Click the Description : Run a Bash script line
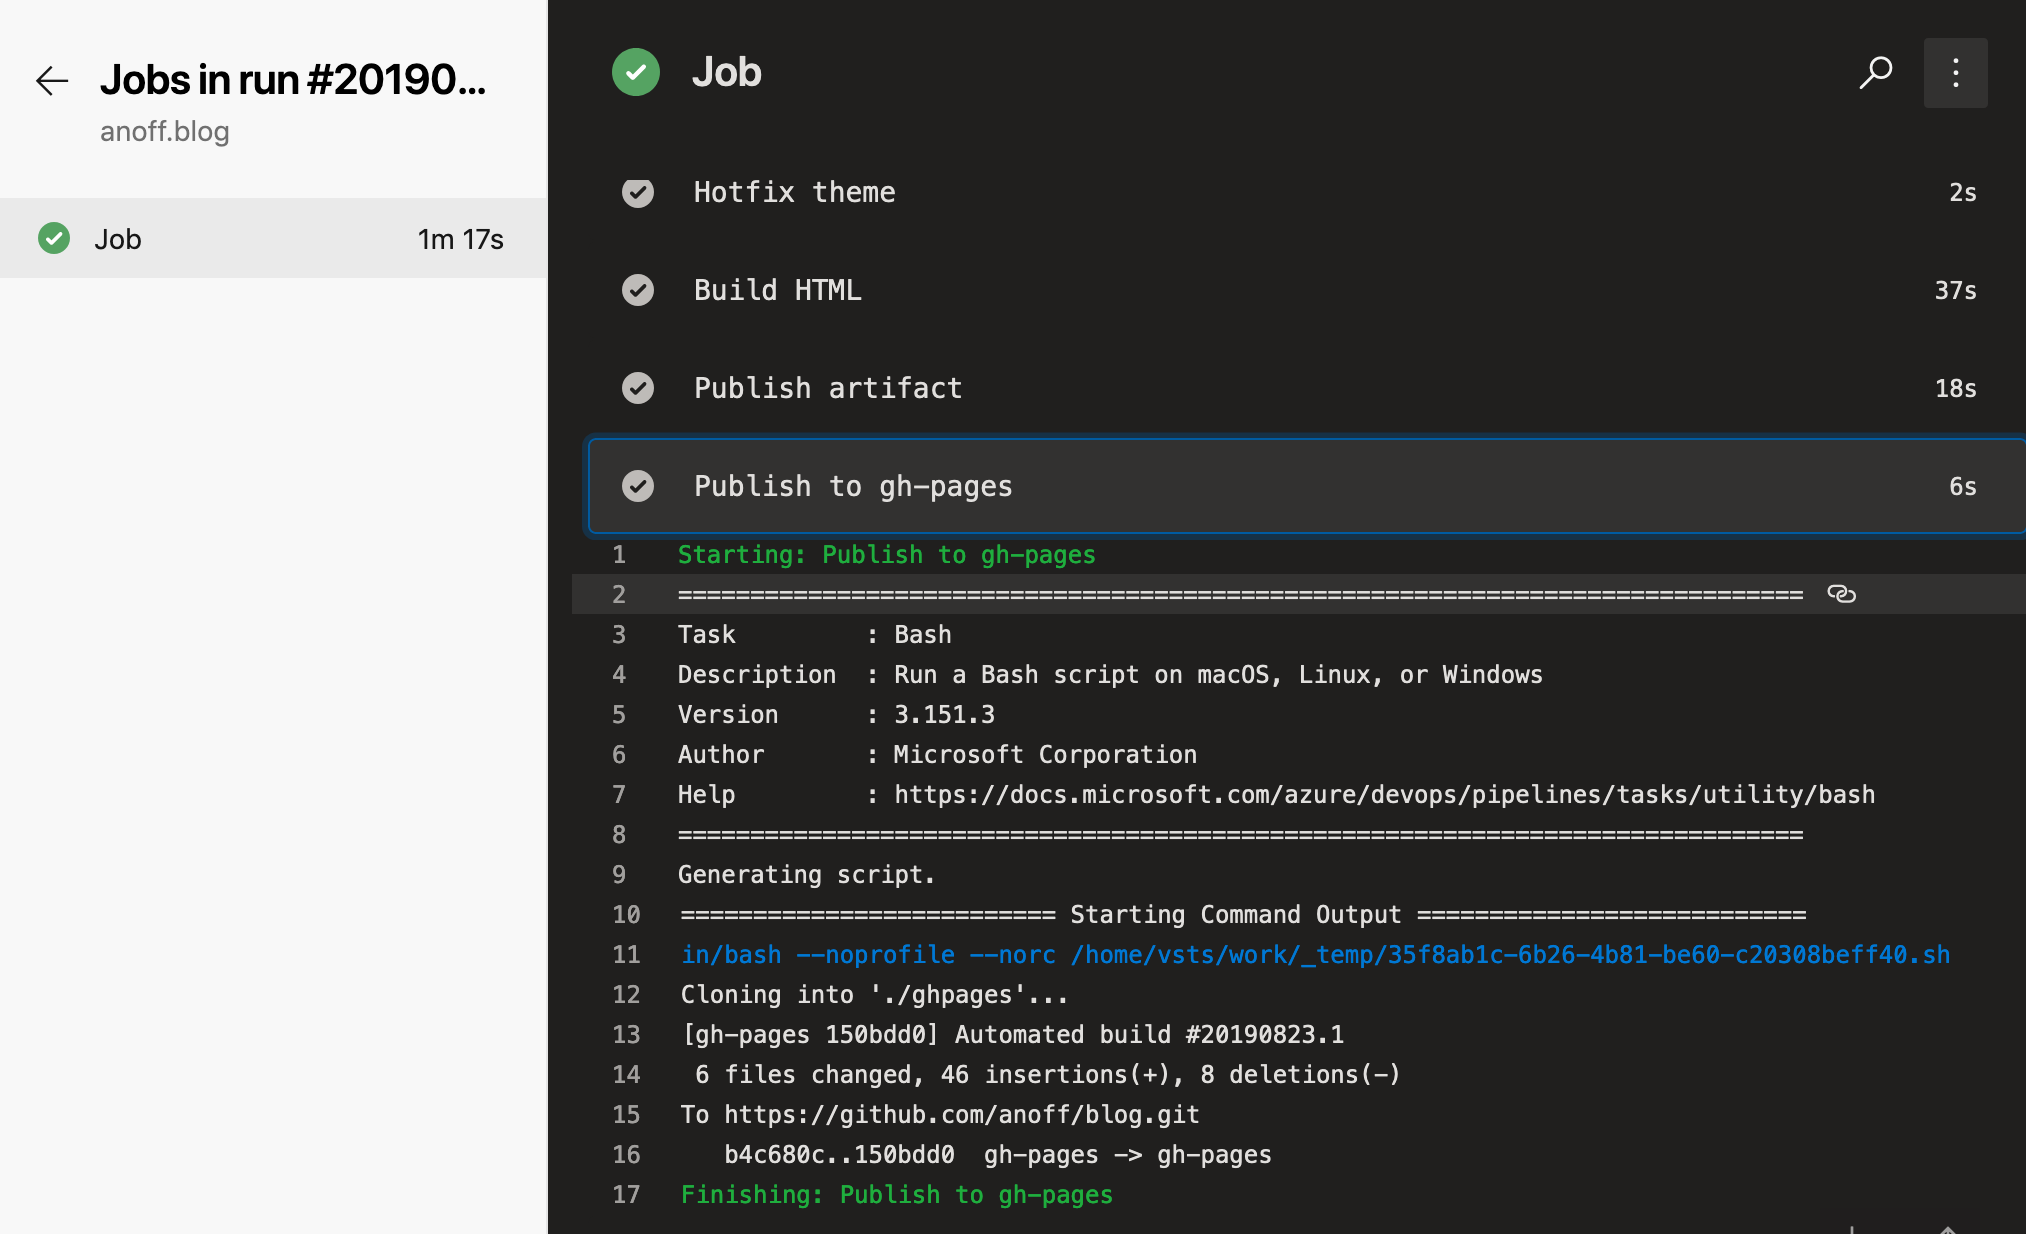Screen dimensions: 2026x1234 pos(1110,674)
